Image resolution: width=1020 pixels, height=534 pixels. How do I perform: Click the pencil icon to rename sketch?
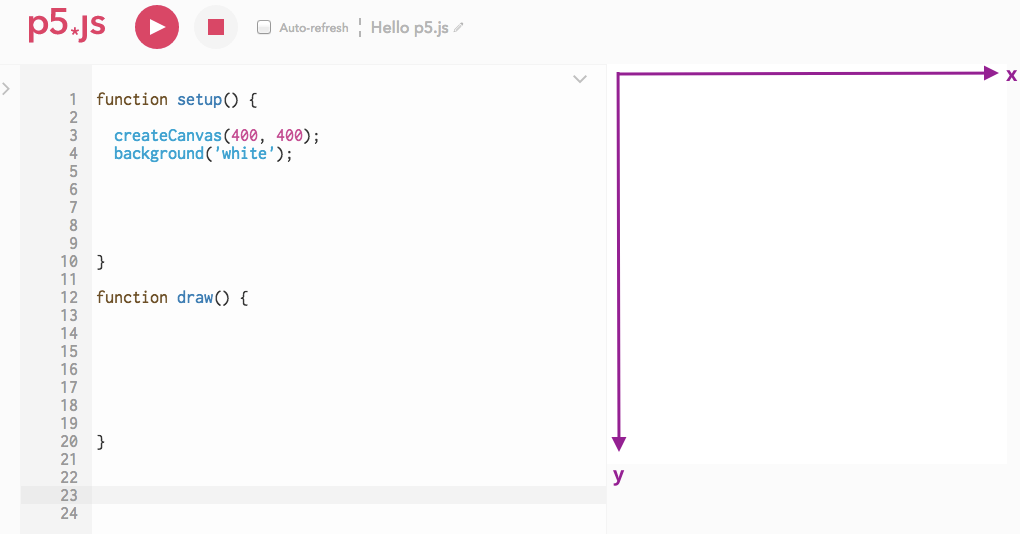[459, 27]
